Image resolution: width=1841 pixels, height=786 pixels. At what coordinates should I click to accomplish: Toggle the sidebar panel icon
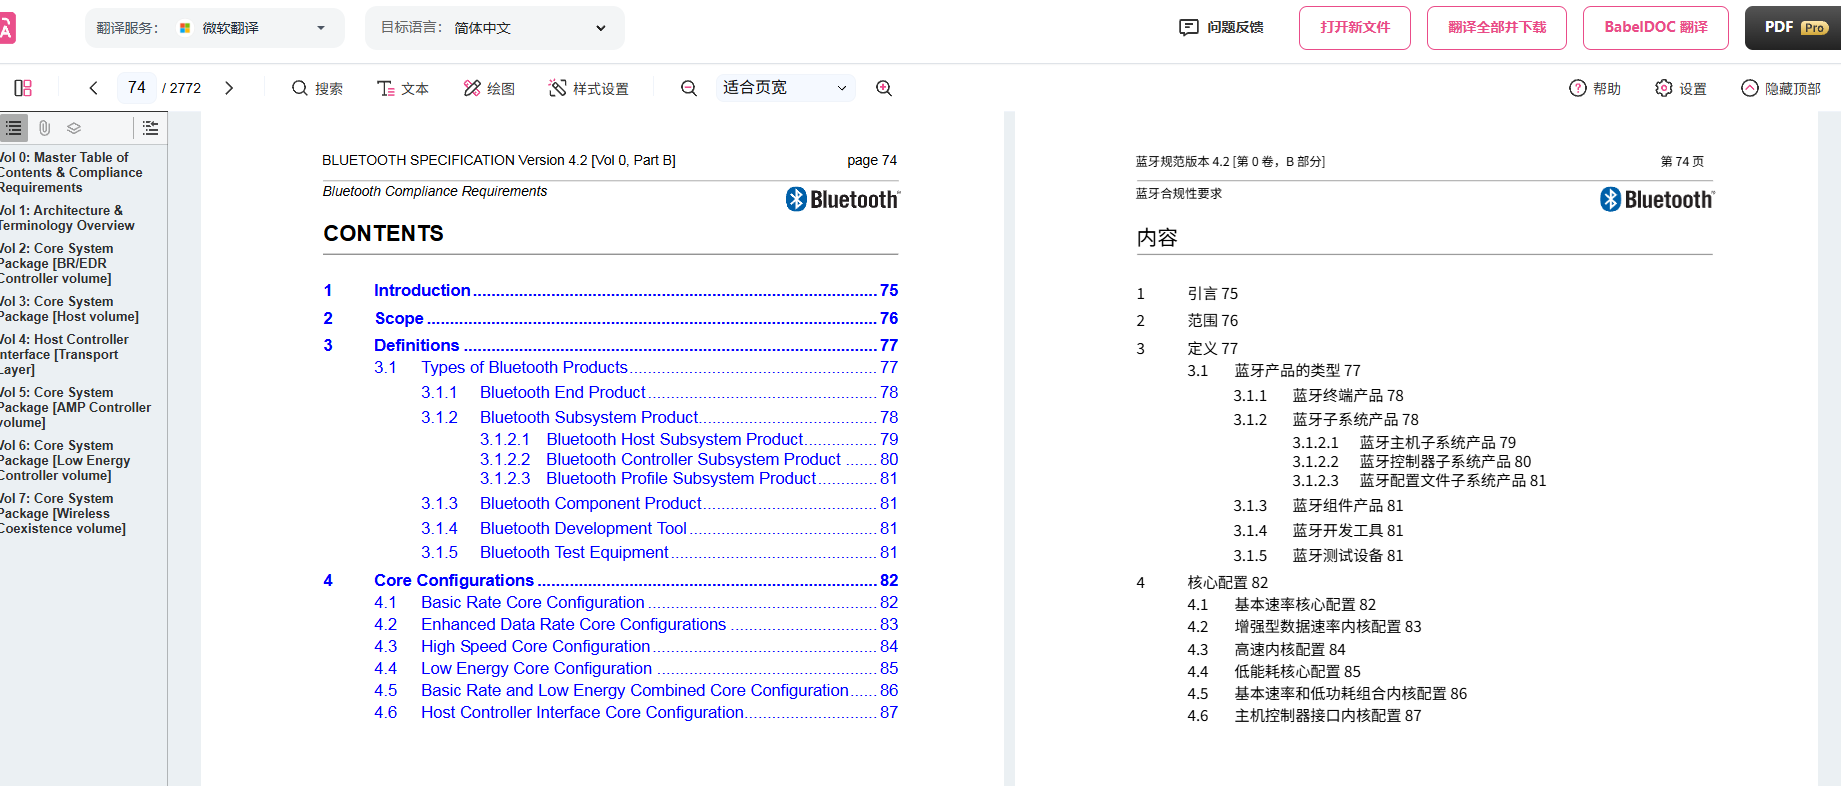point(23,88)
